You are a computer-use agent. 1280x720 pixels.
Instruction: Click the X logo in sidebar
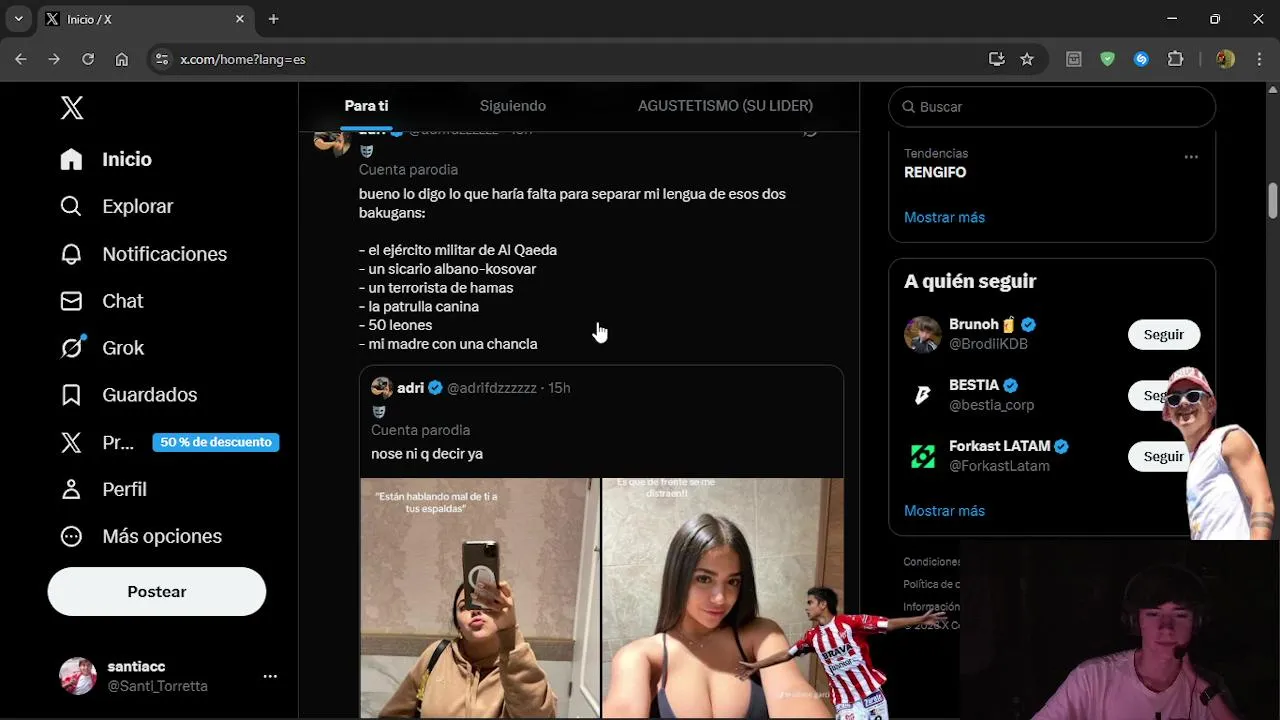pos(72,108)
